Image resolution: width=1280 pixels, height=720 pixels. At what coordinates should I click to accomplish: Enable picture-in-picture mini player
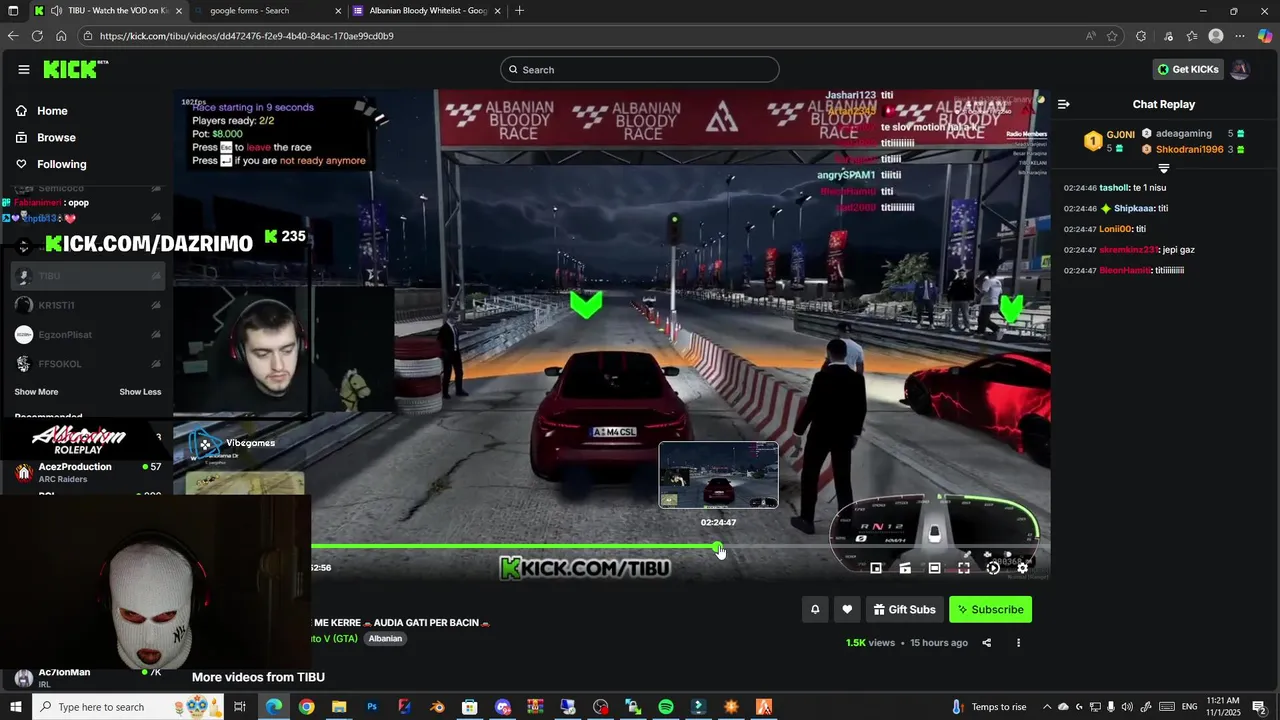(876, 568)
